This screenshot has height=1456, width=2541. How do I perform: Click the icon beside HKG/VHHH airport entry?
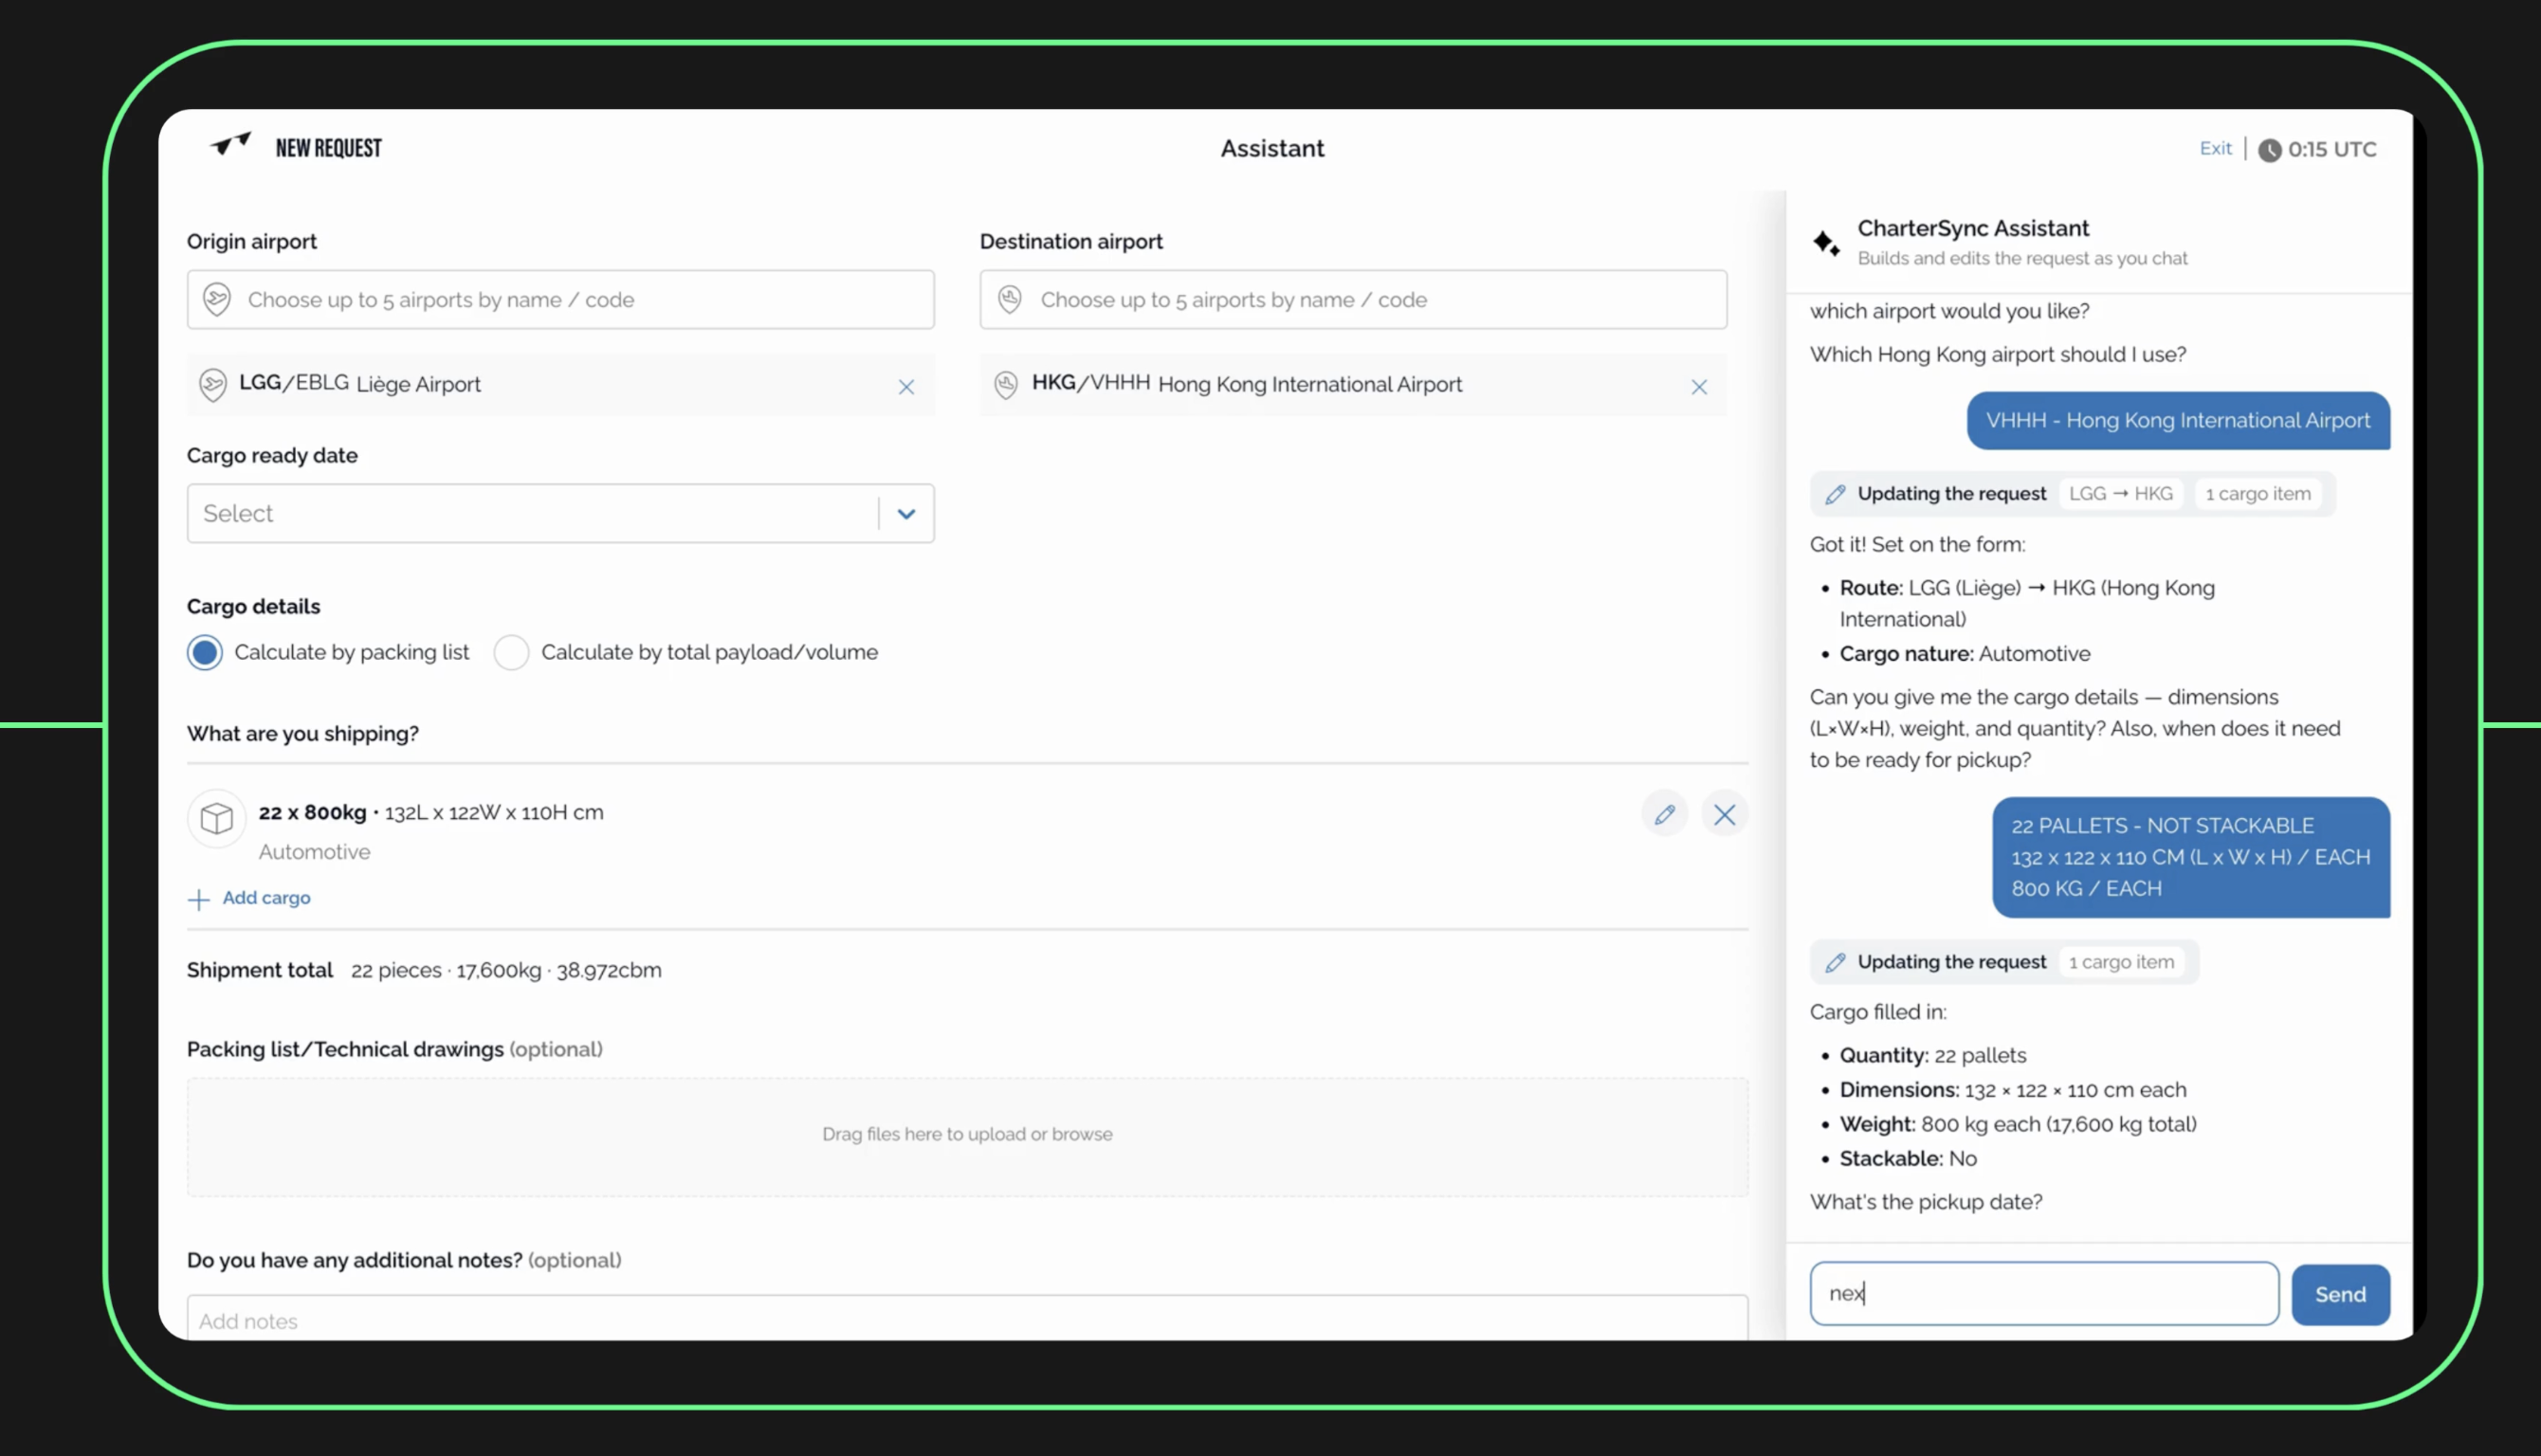(1006, 384)
